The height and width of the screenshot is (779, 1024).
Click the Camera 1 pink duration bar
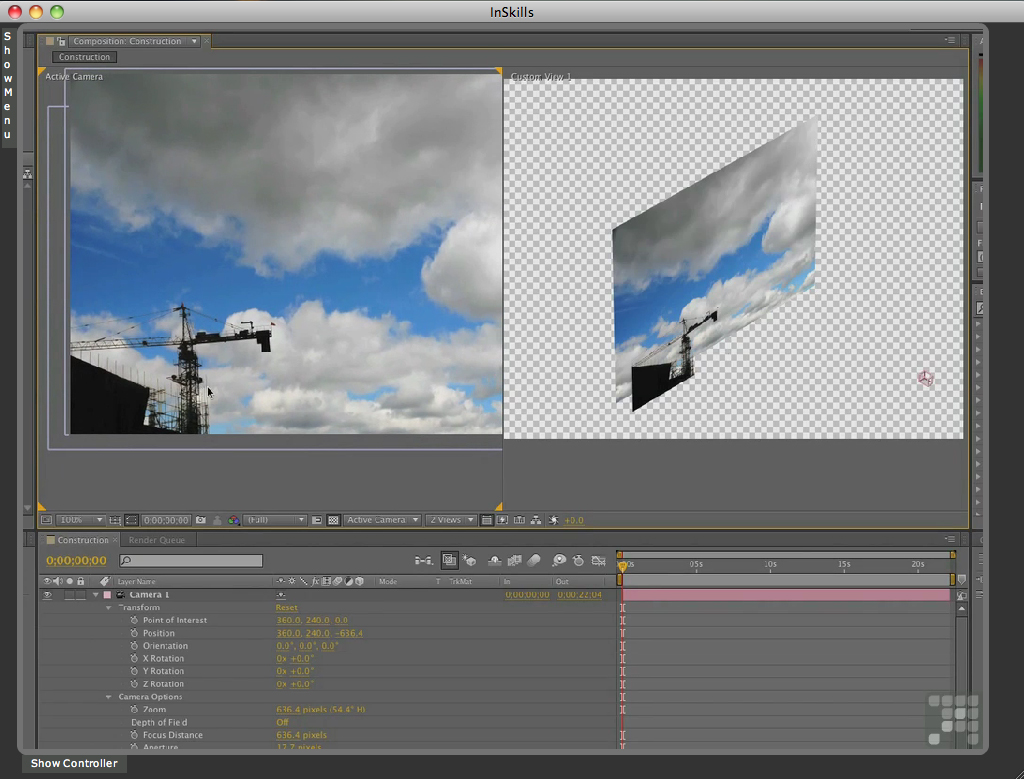[786, 595]
